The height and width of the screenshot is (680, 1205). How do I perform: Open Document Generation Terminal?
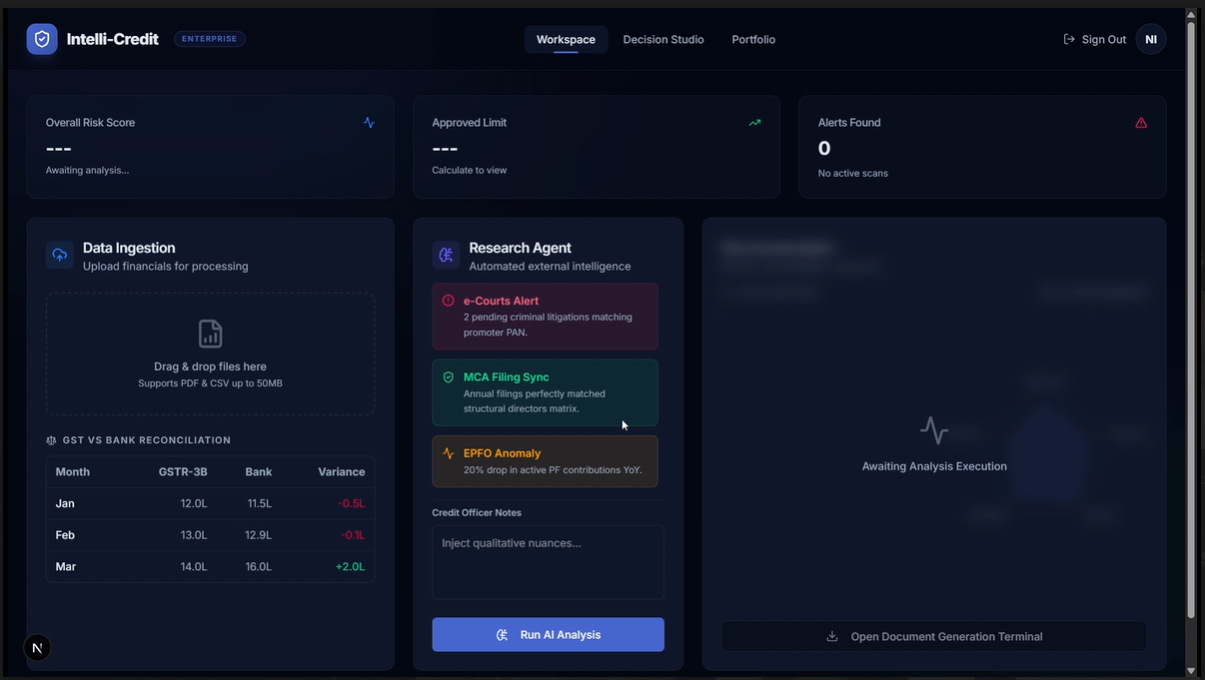click(x=934, y=636)
